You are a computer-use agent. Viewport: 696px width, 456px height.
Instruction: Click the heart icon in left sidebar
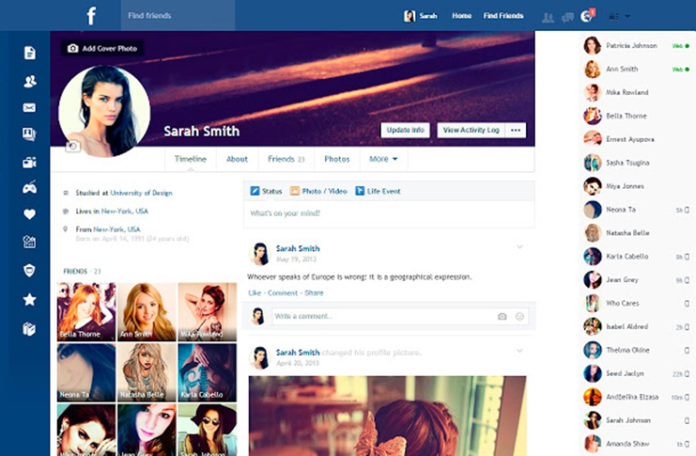coord(30,214)
